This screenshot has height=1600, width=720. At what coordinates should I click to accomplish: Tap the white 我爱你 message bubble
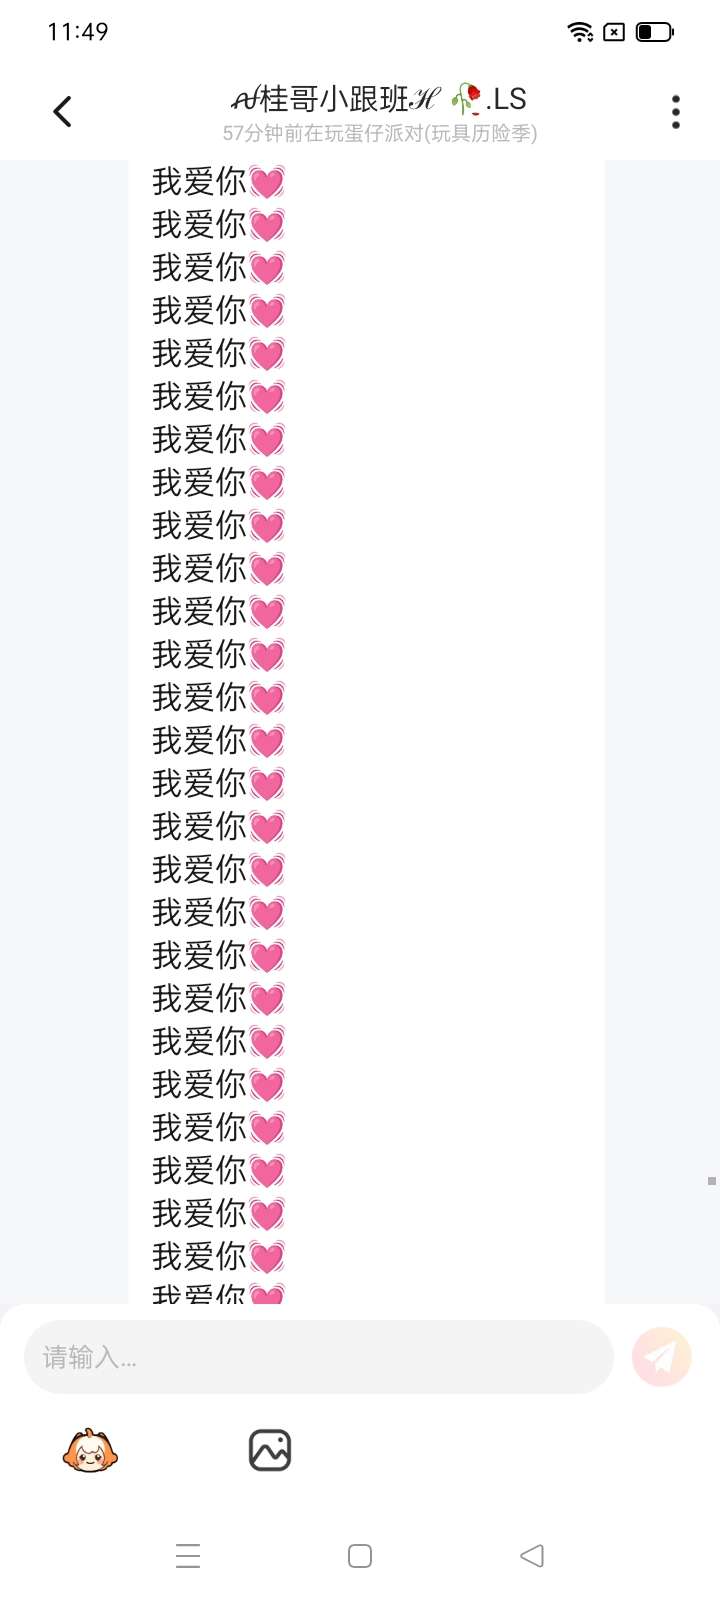(367, 732)
